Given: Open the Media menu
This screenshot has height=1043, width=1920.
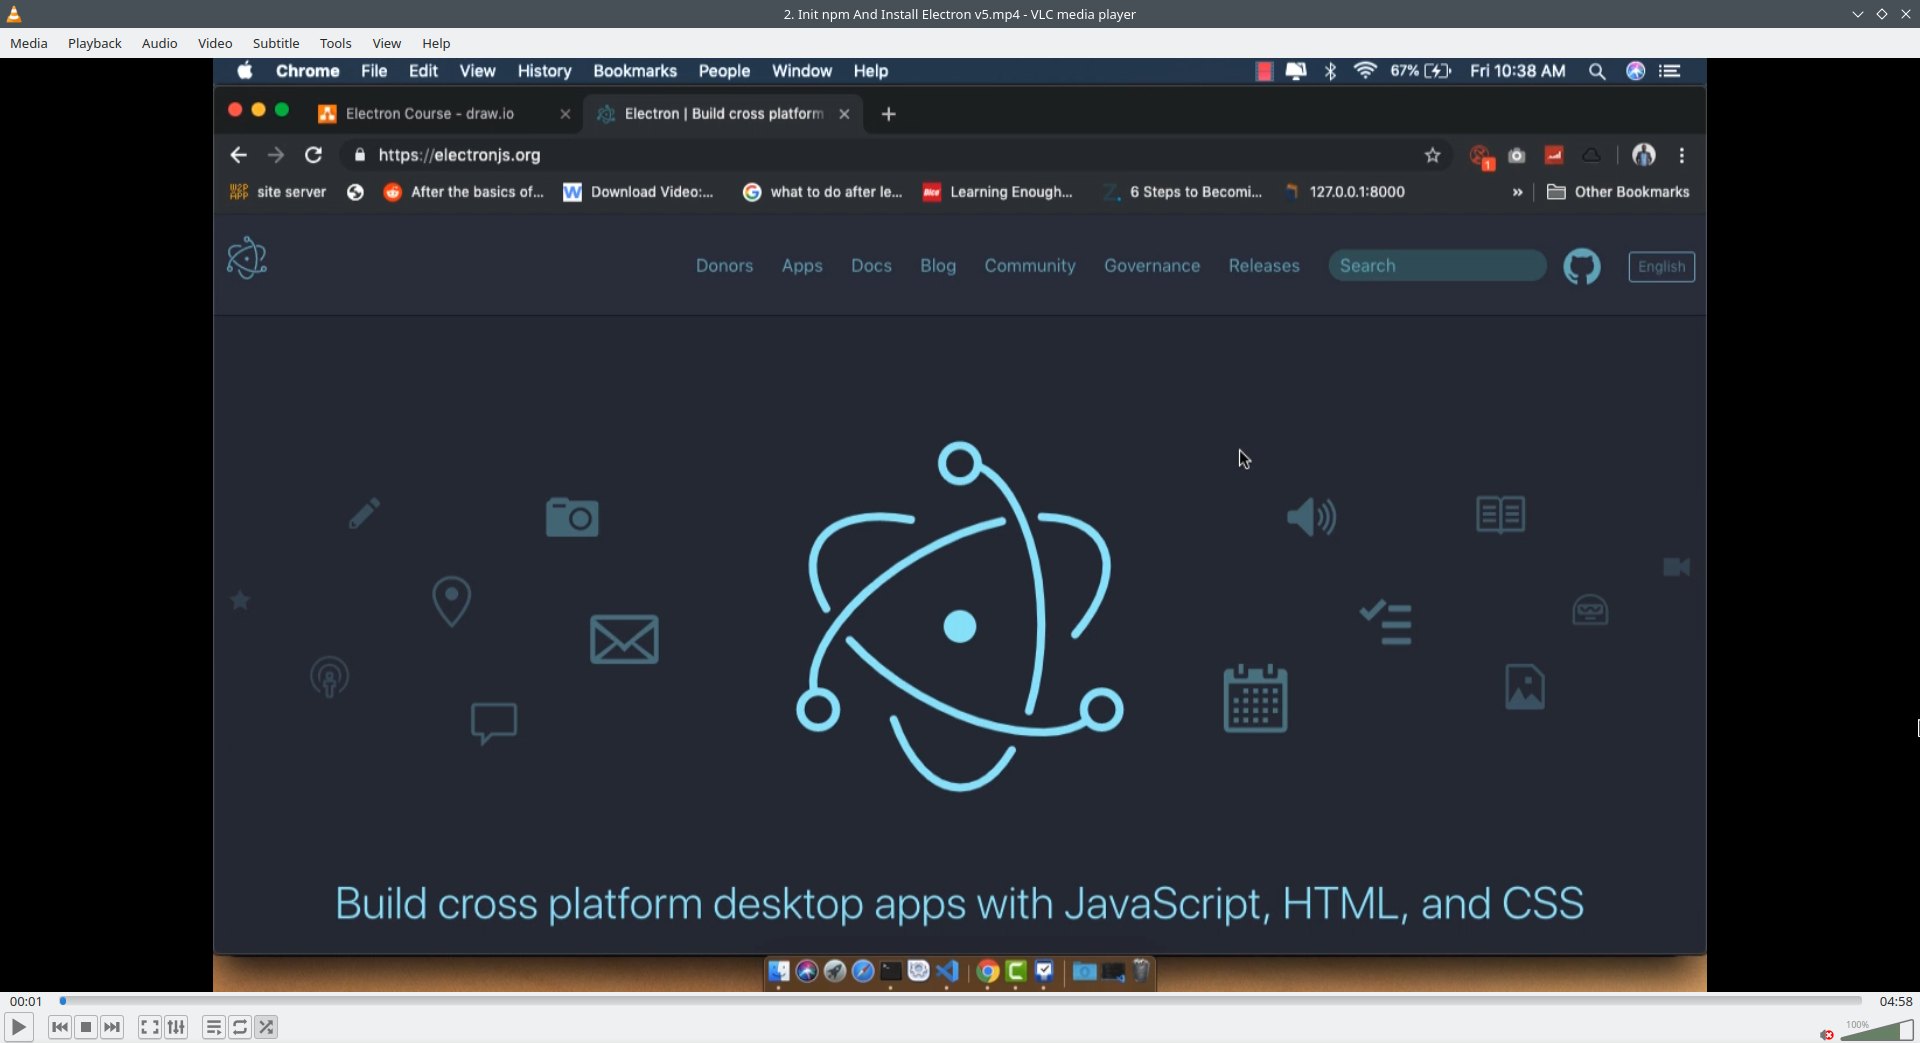Looking at the screenshot, I should (29, 43).
